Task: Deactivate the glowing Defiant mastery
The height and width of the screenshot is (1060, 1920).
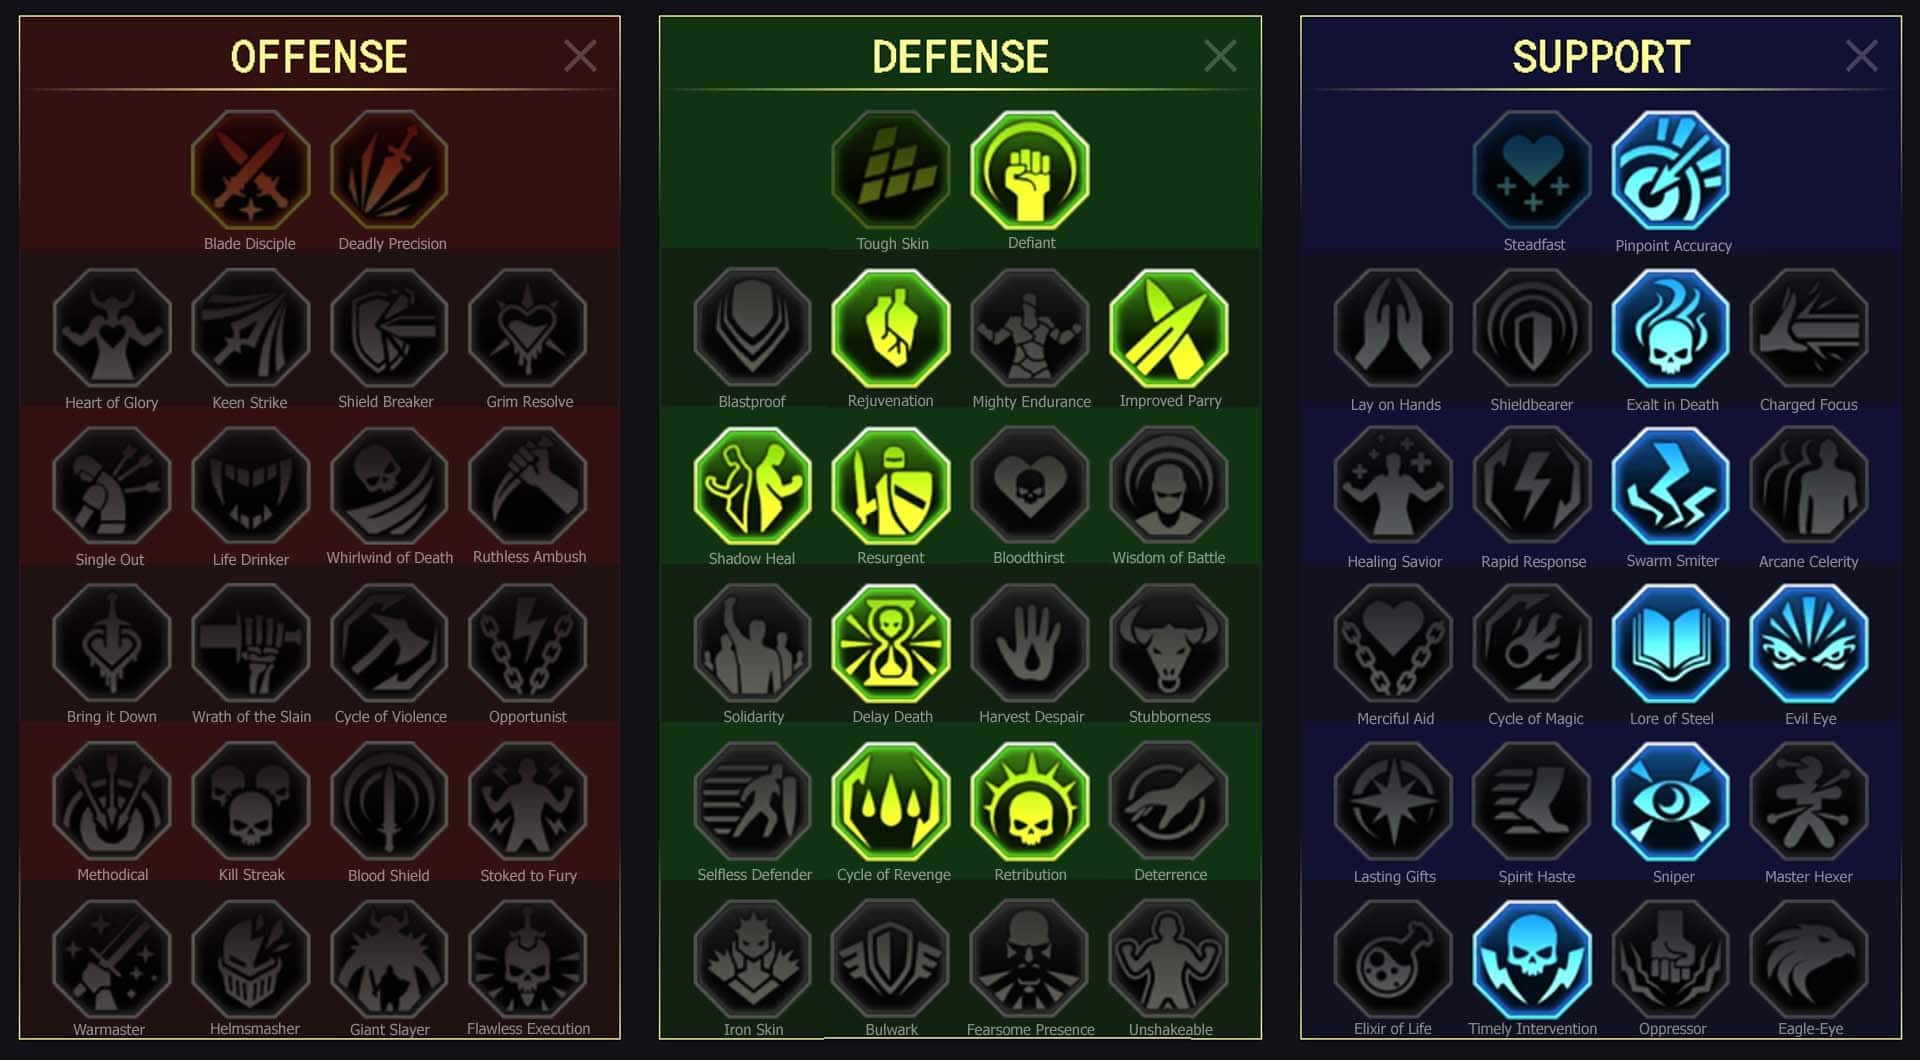Action: [1030, 170]
